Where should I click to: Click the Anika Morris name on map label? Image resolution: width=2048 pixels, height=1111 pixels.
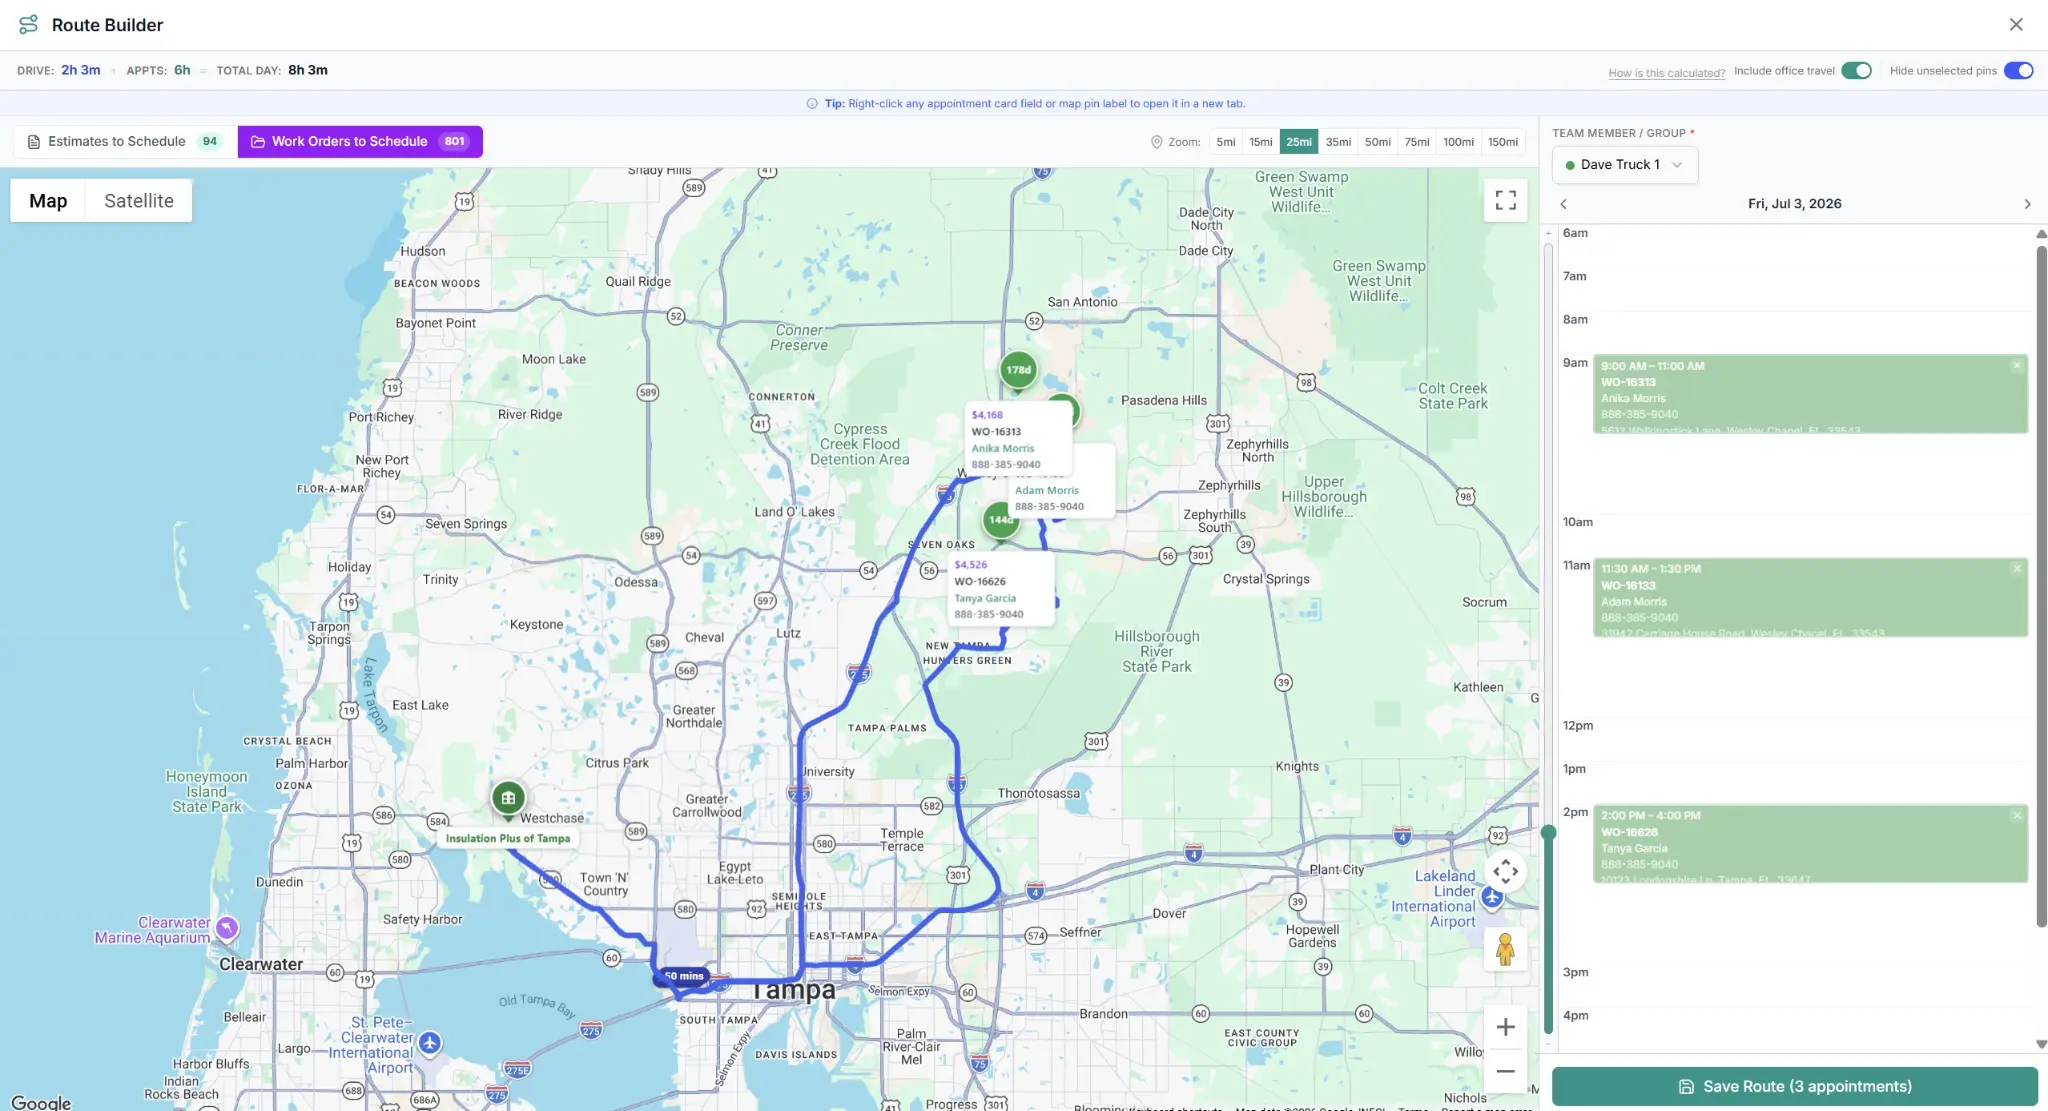click(x=1003, y=449)
